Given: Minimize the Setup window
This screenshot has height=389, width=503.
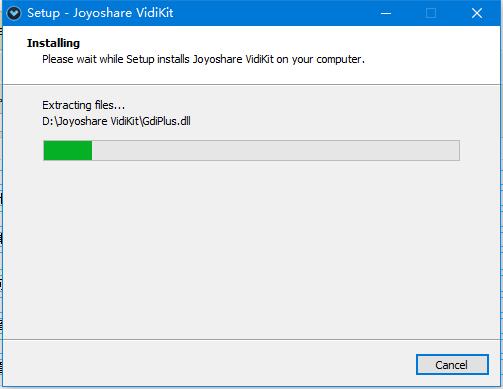Looking at the screenshot, I should click(386, 13).
